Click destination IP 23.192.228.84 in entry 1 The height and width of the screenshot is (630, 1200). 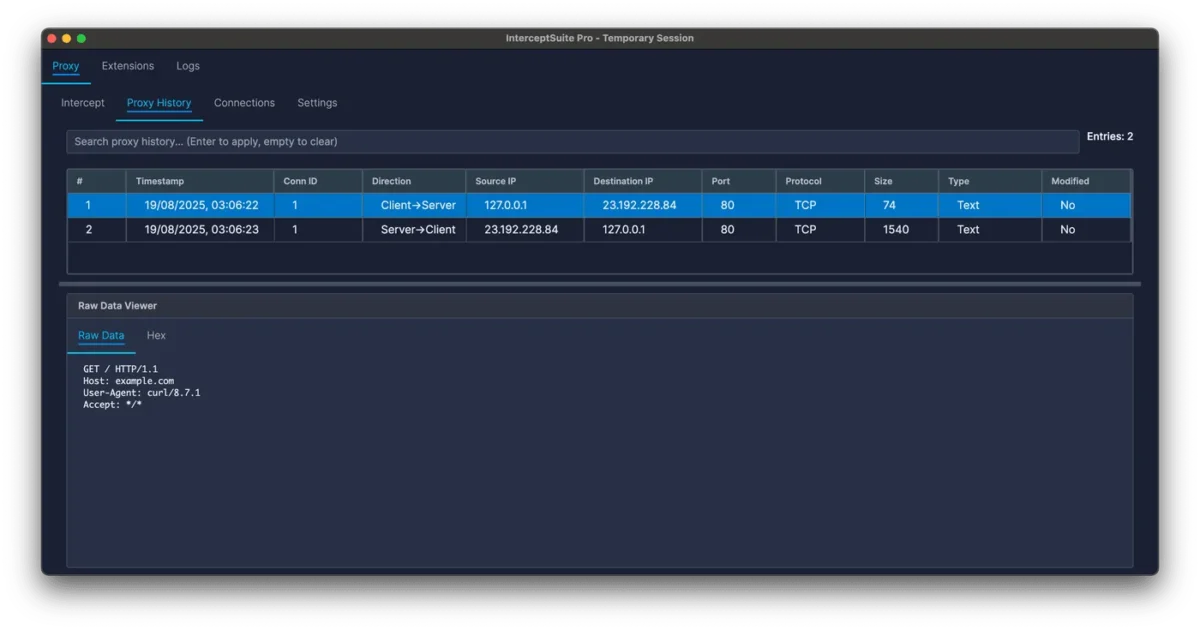pyautogui.click(x=639, y=205)
